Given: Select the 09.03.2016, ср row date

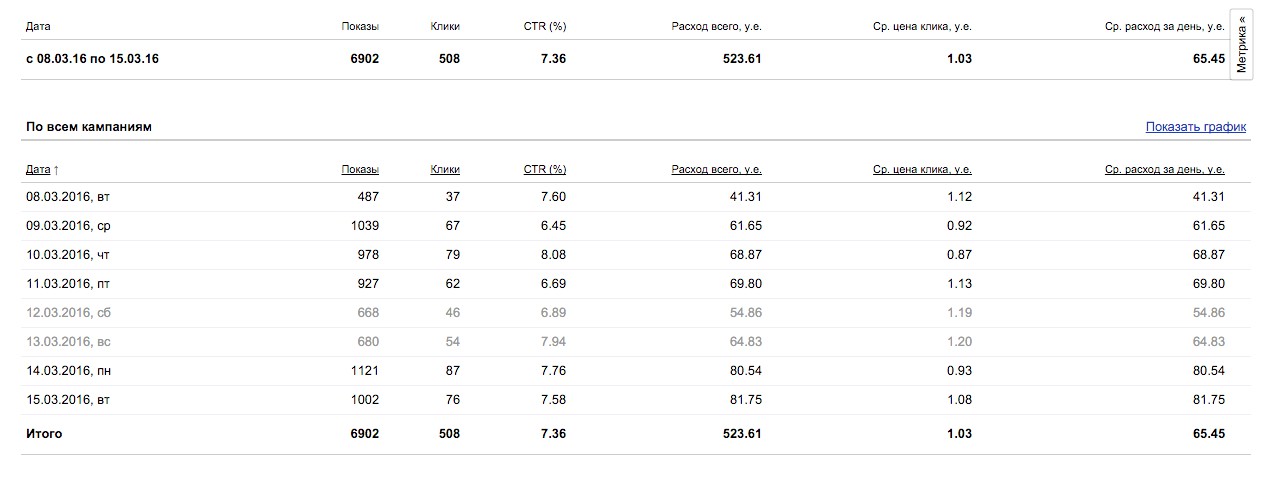Looking at the screenshot, I should [x=68, y=226].
